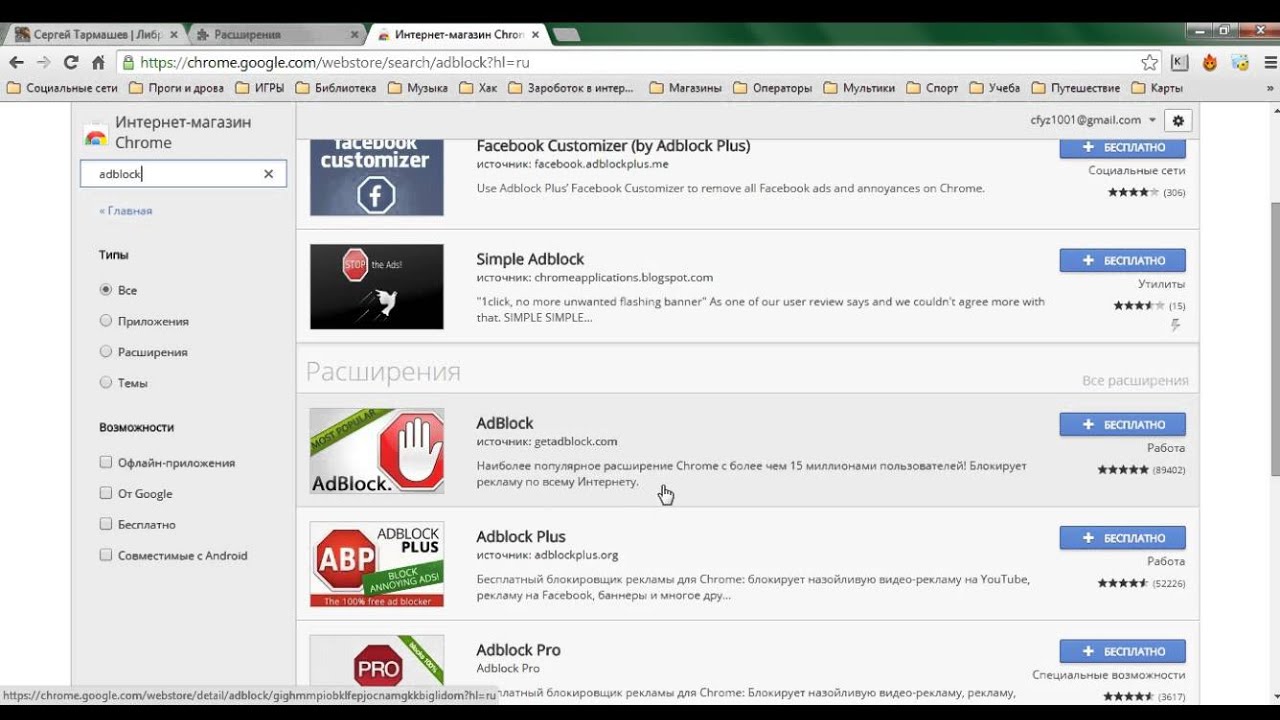Click the AdBlock five-star rating

[1122, 469]
